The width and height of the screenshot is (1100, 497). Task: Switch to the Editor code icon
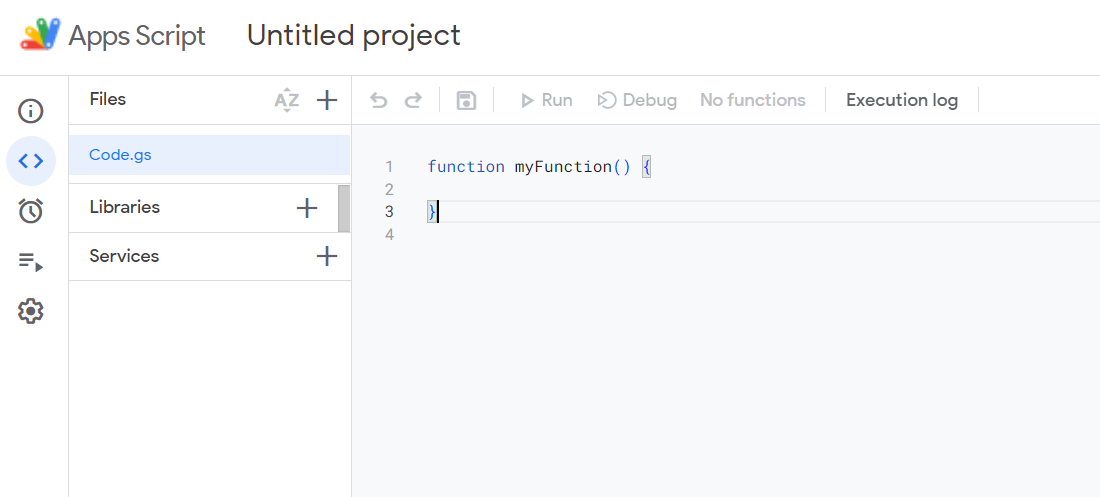(31, 161)
